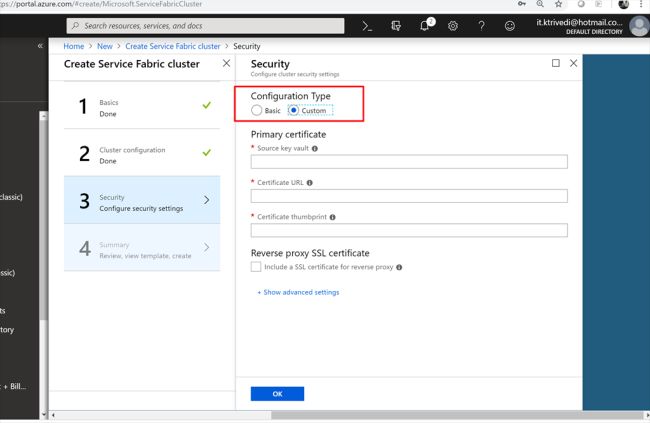650x423 pixels.
Task: Click the Certificate thumbprint field
Action: click(x=409, y=231)
